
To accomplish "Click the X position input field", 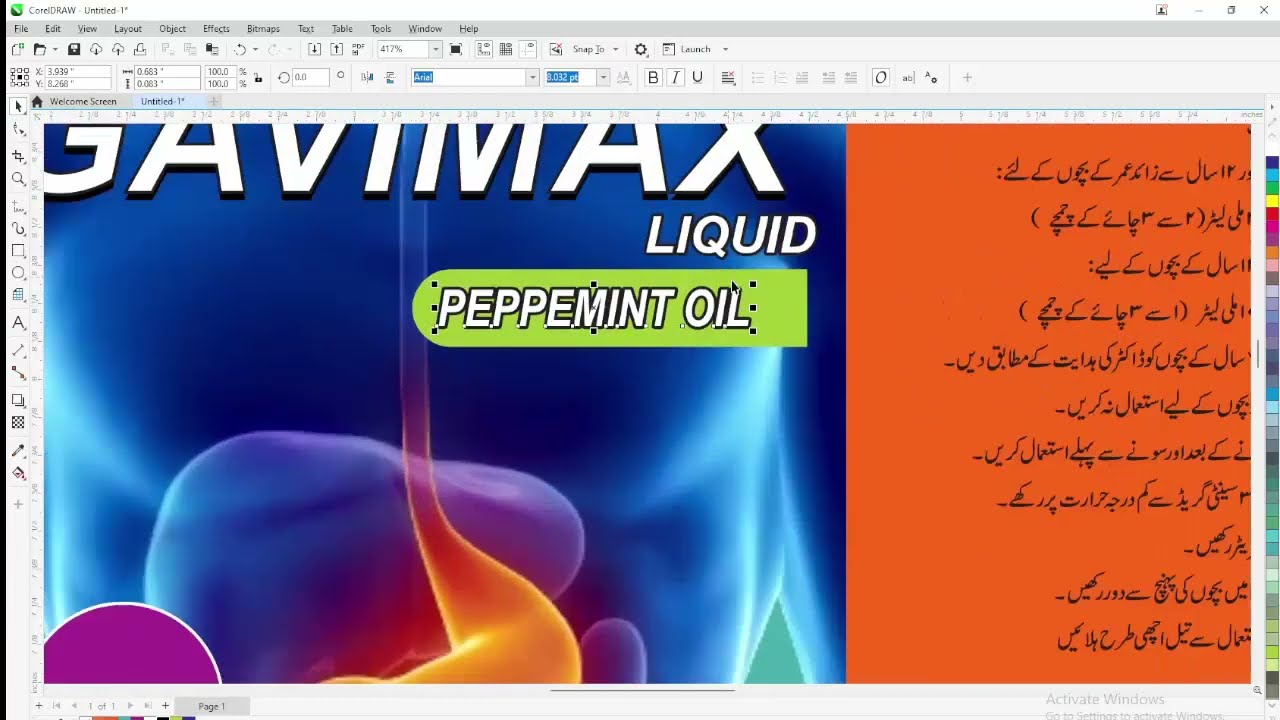I will click(77, 72).
